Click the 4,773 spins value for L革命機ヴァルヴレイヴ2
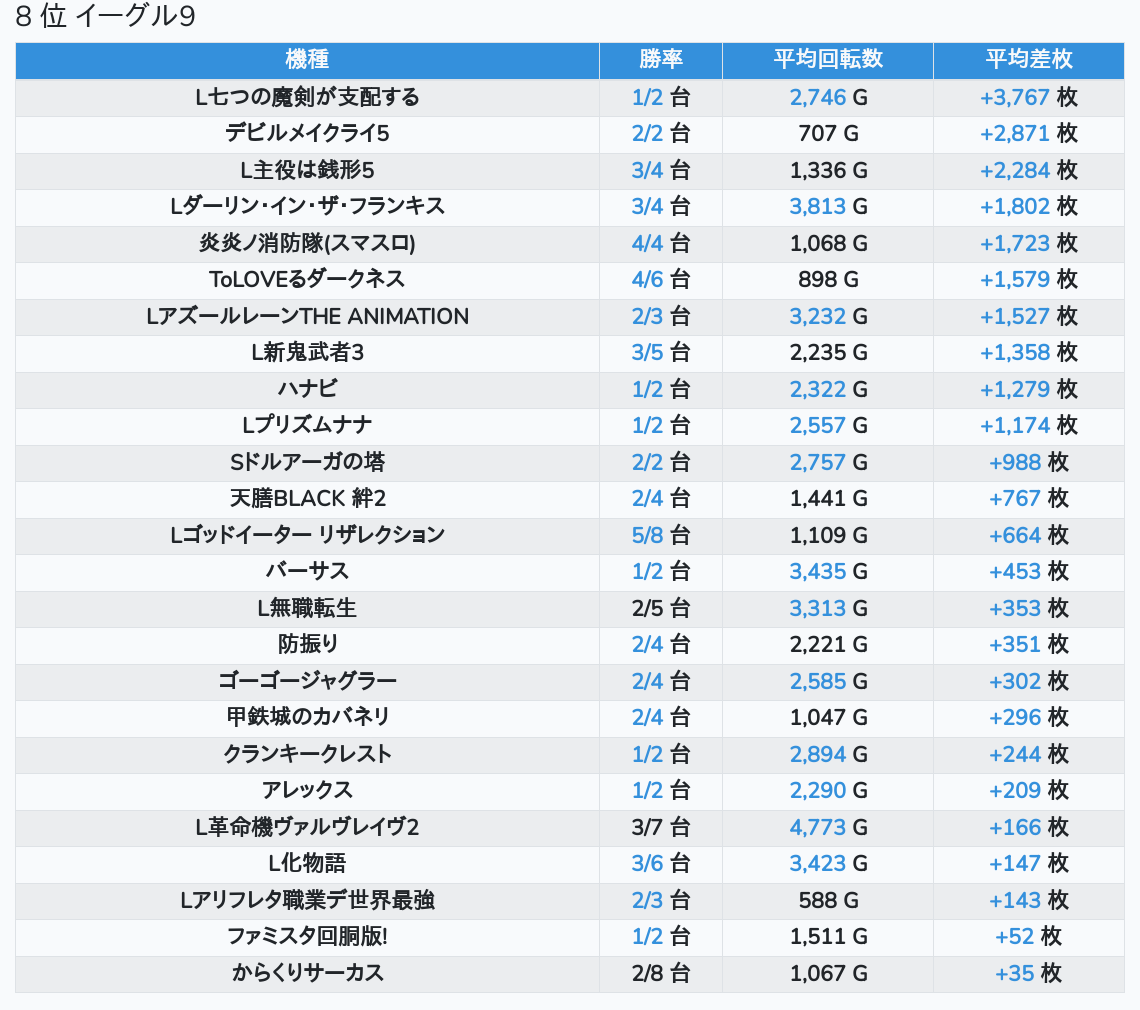The width and height of the screenshot is (1140, 1010). tap(817, 827)
